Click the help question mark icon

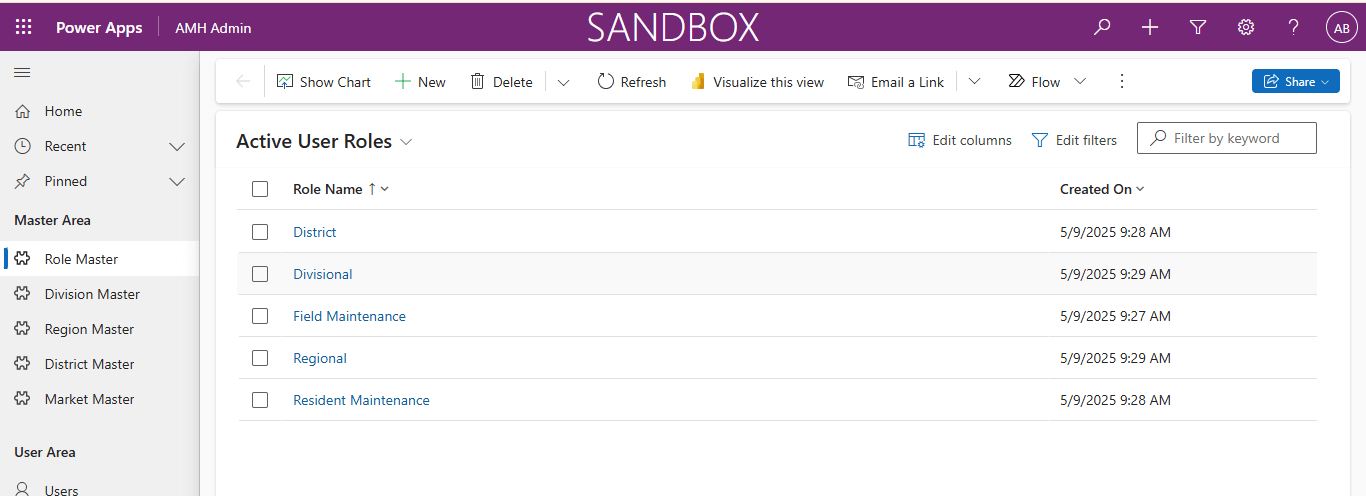click(x=1293, y=27)
